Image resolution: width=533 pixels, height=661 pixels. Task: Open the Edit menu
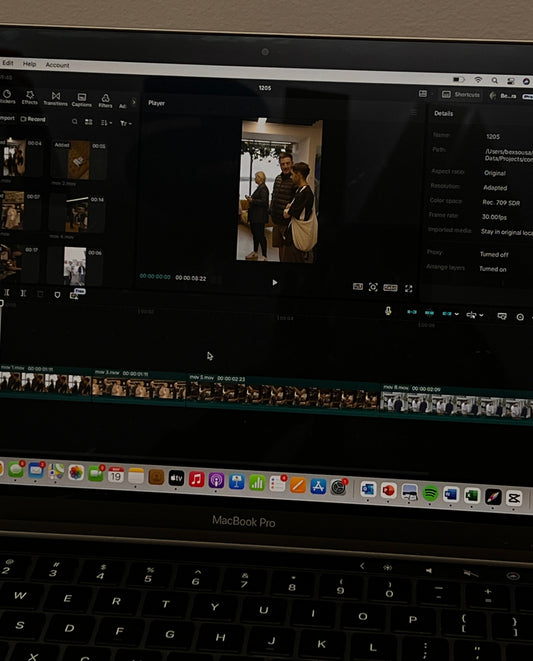(x=8, y=63)
